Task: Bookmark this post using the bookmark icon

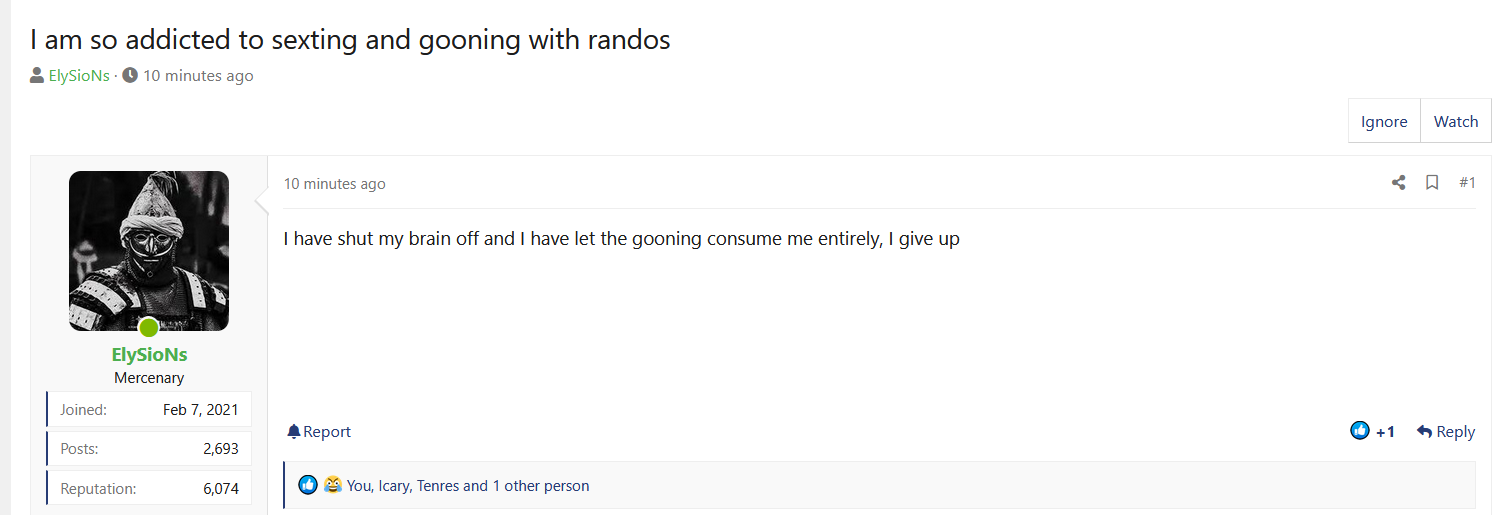Action: (x=1432, y=183)
